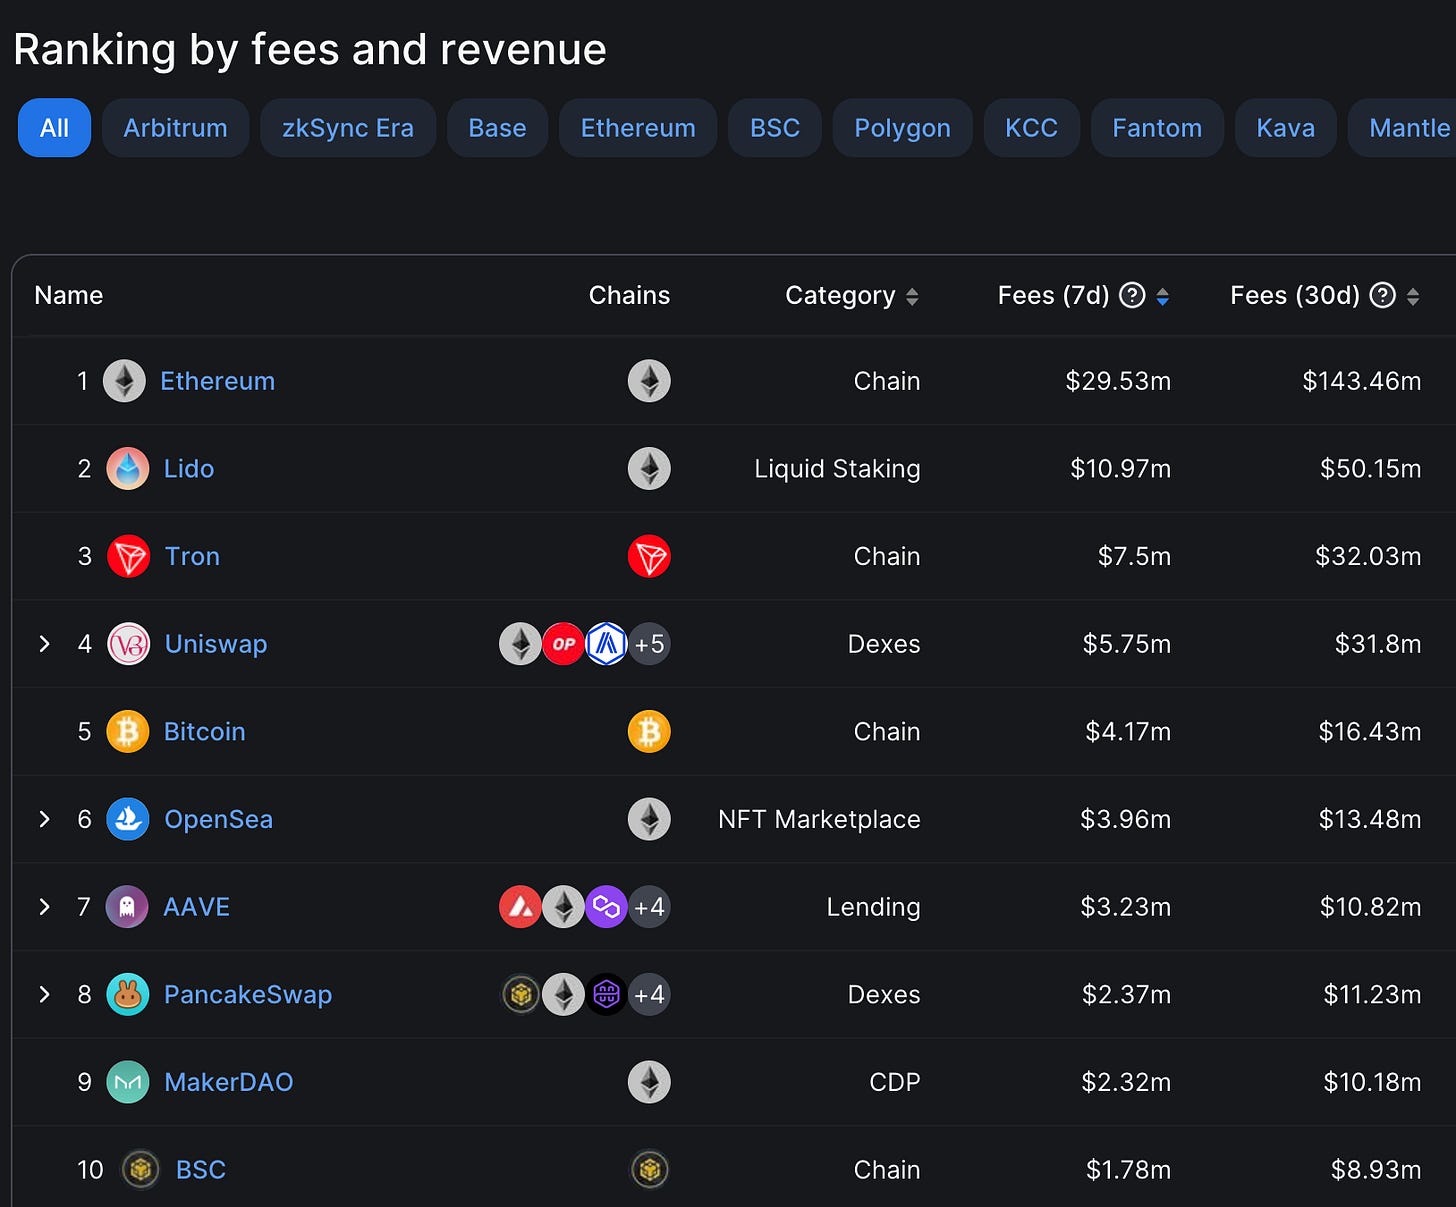This screenshot has width=1456, height=1207.
Task: Click the Fees (7d) help question icon
Action: [x=1132, y=295]
